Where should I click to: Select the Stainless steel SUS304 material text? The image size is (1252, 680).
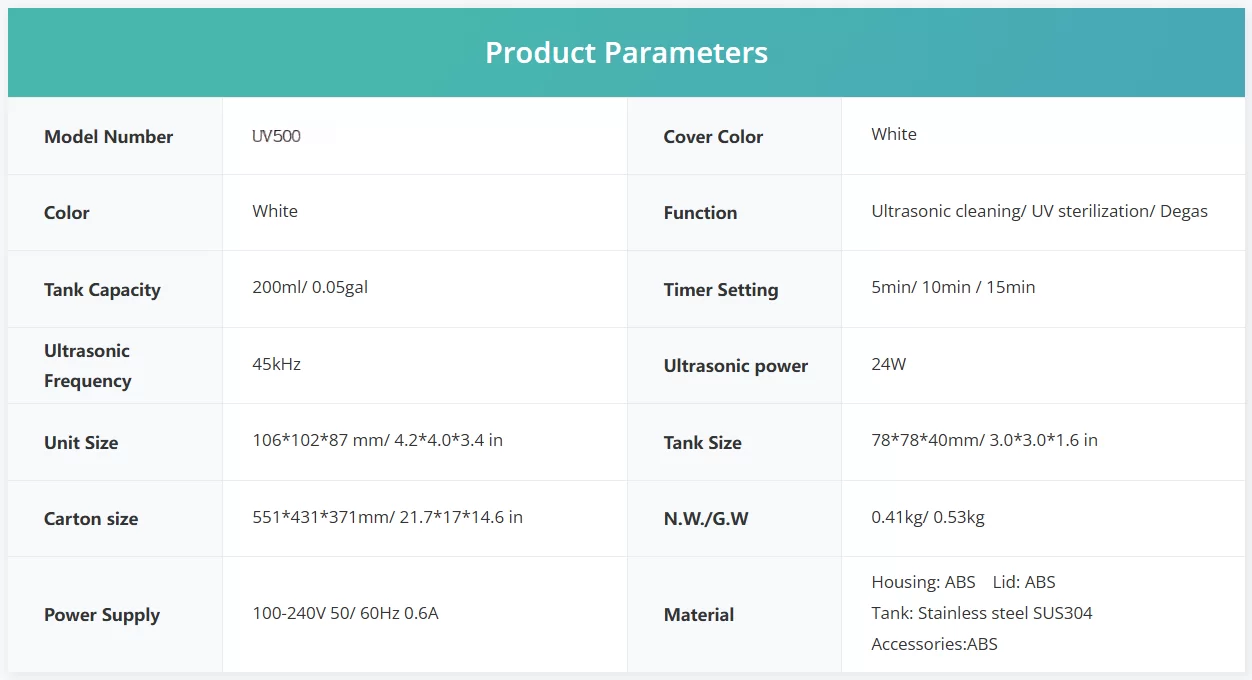point(981,613)
